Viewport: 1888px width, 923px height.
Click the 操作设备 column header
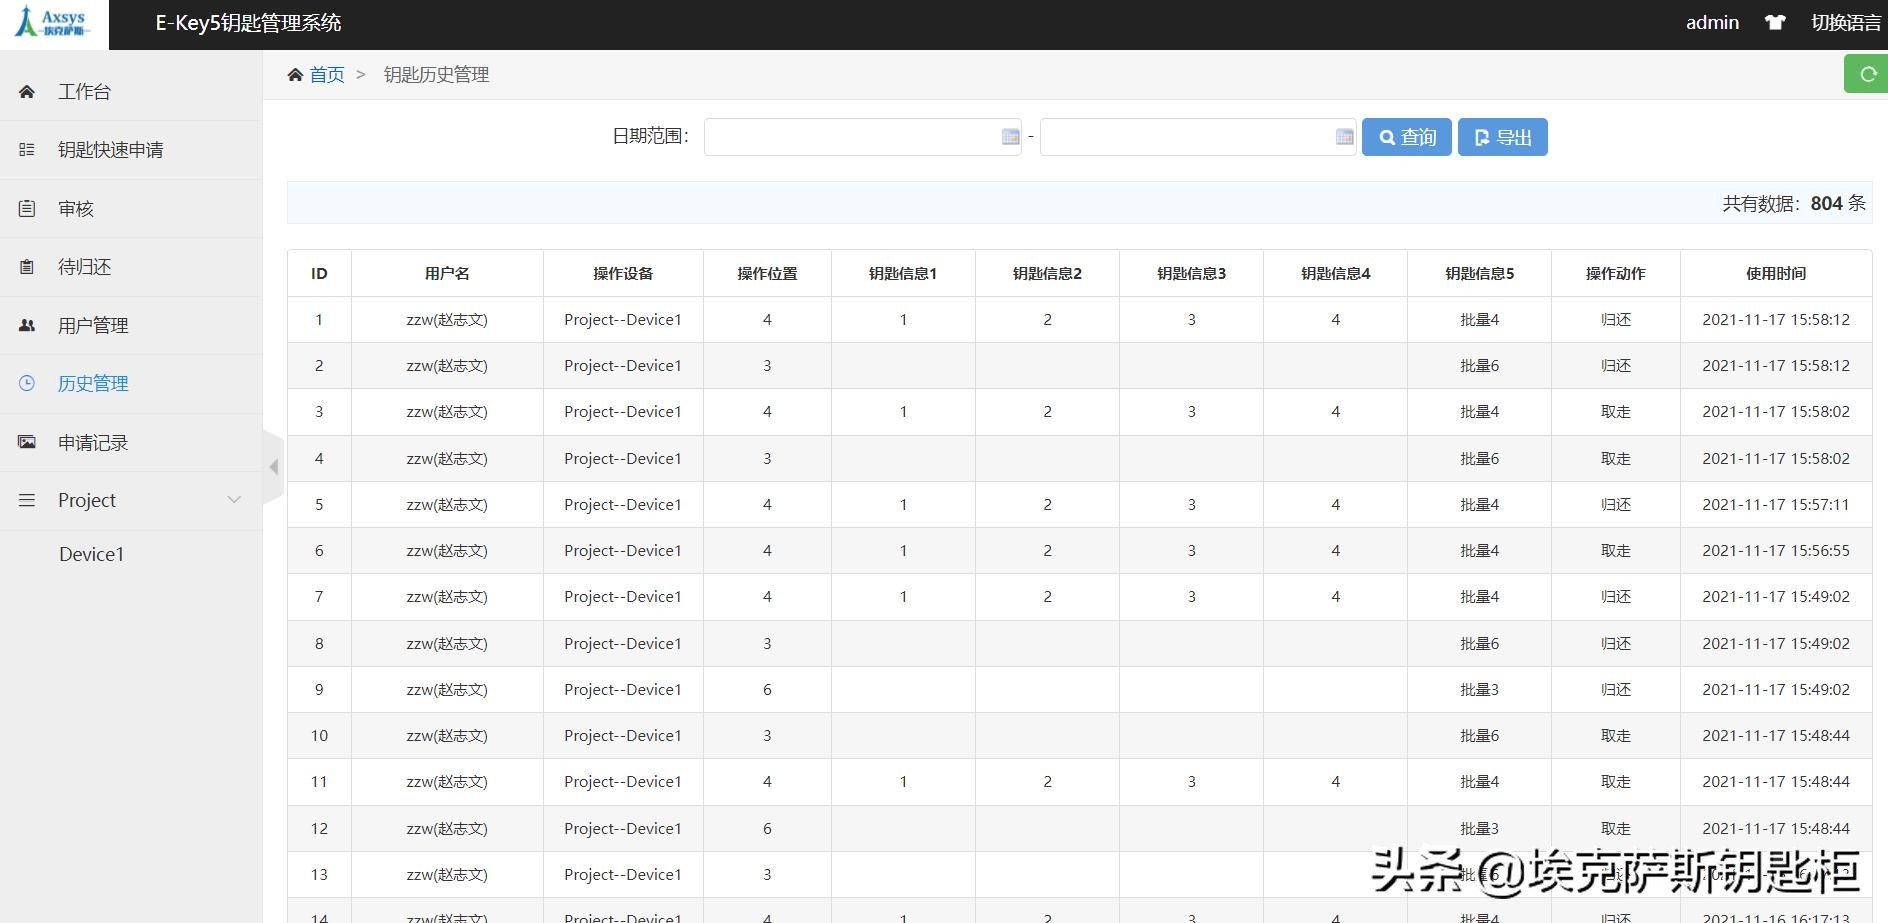(623, 274)
